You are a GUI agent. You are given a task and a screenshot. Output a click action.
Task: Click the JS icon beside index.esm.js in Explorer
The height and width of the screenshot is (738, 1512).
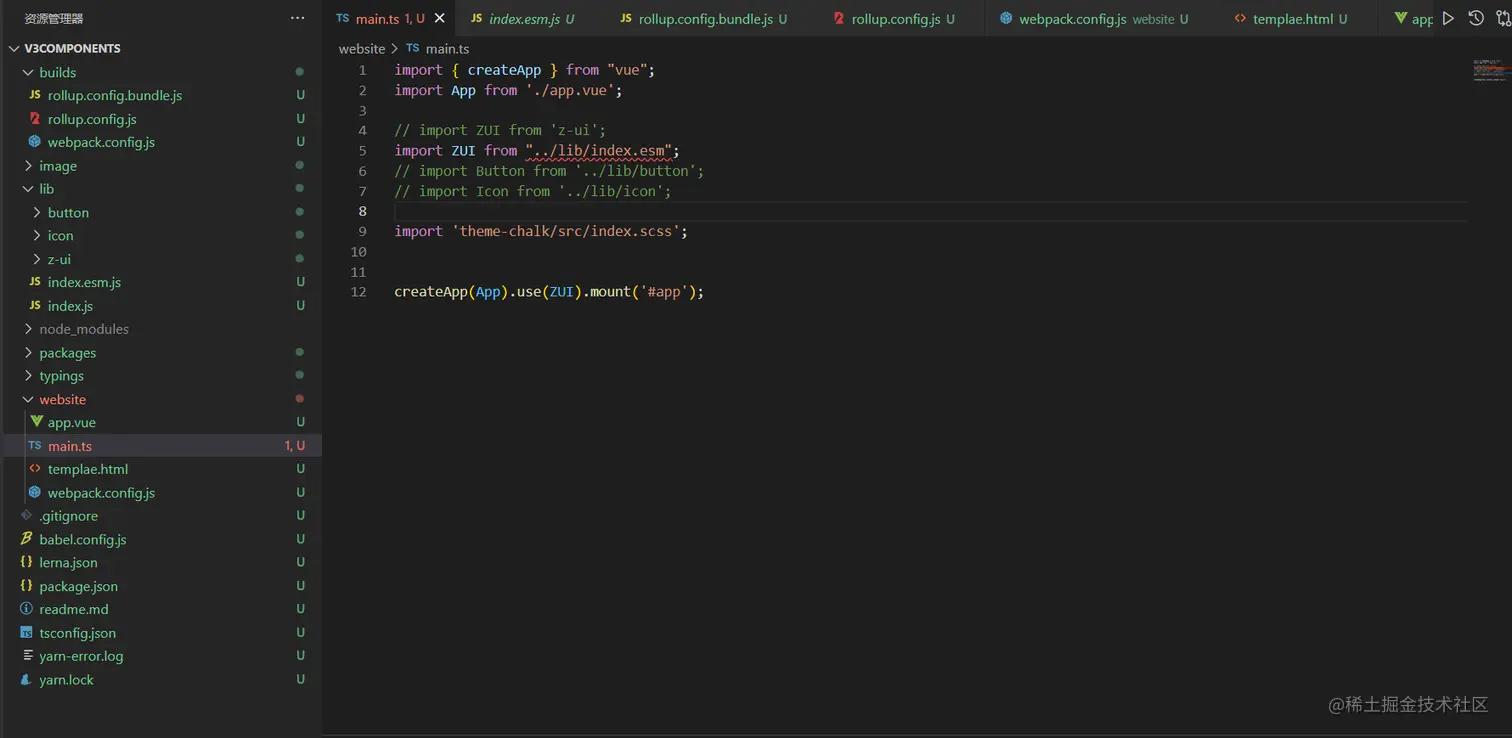[x=35, y=282]
